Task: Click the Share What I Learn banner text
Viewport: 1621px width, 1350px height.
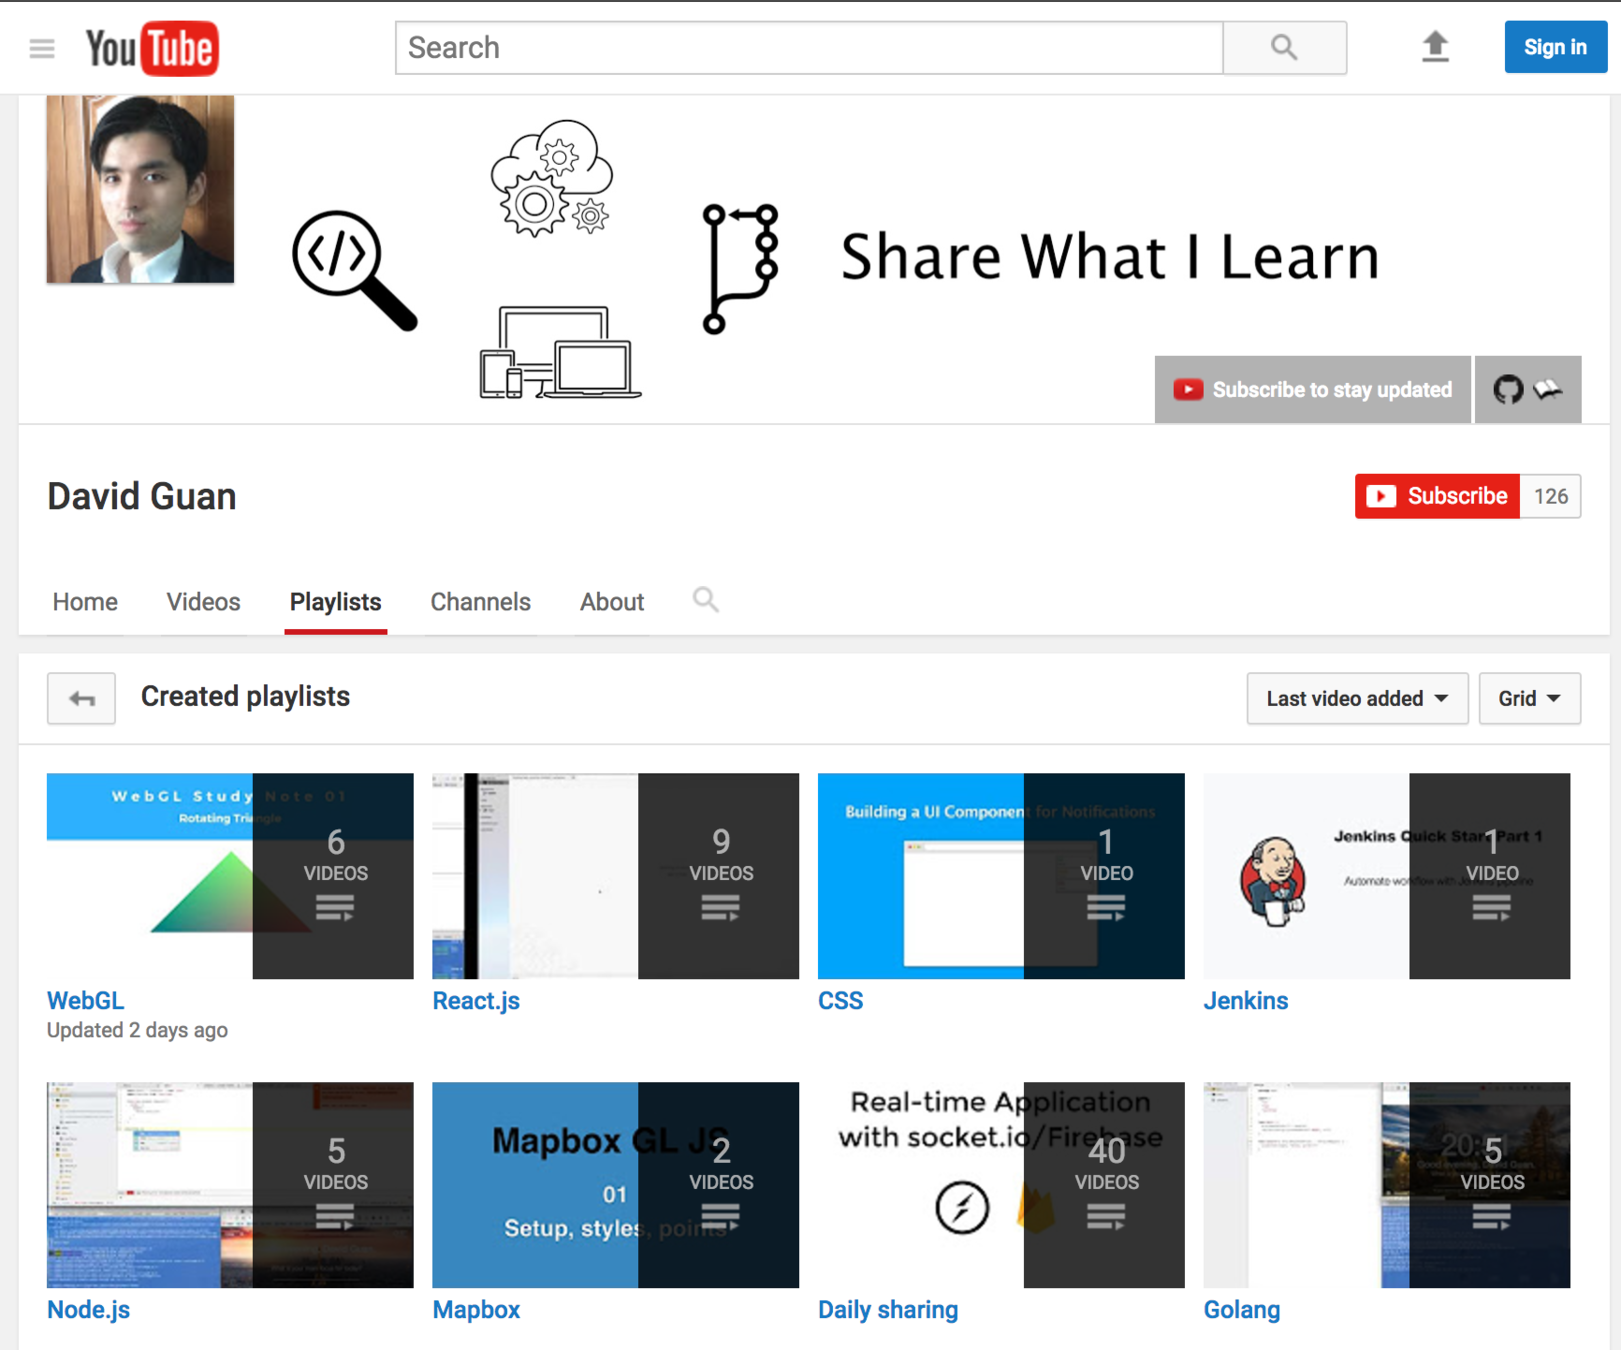Action: pyautogui.click(x=1110, y=257)
